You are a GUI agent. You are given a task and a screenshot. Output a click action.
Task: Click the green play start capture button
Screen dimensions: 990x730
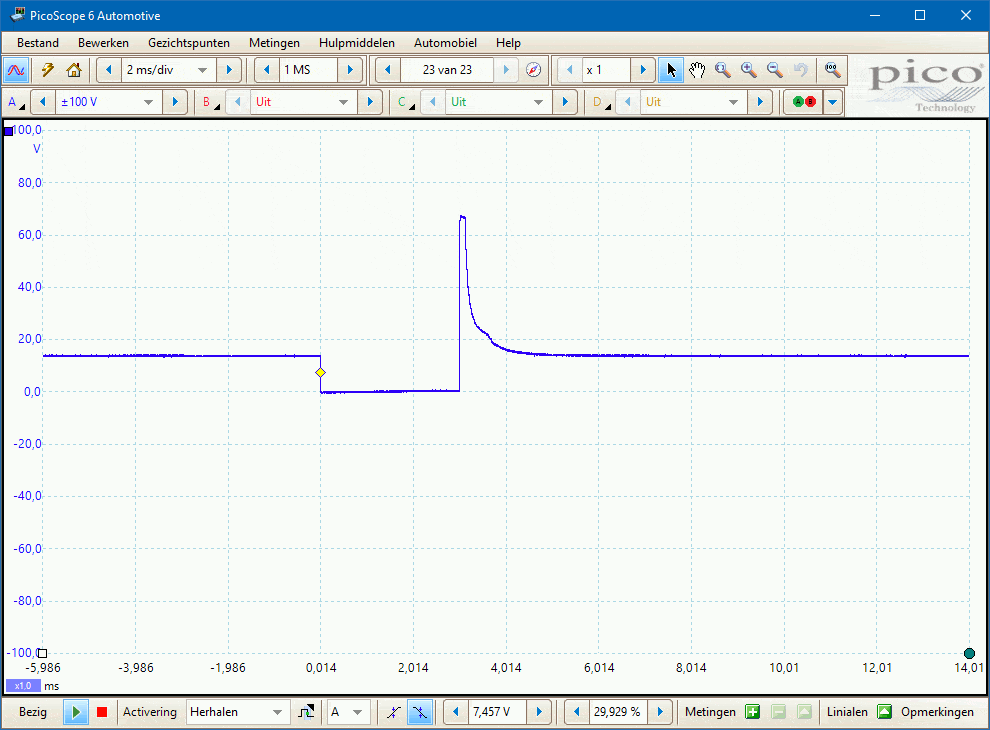coord(76,712)
